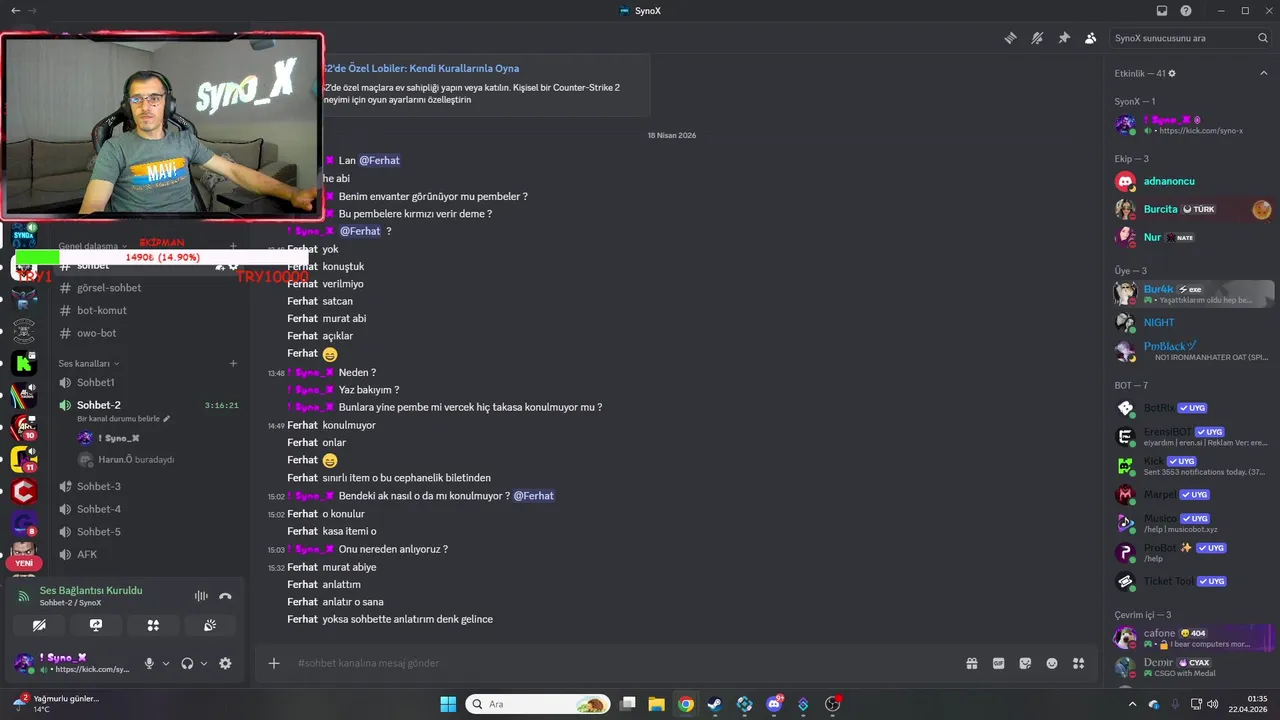Viewport: 1280px width, 720px height.
Task: Open the red C server icon in sidebar
Action: click(x=24, y=491)
